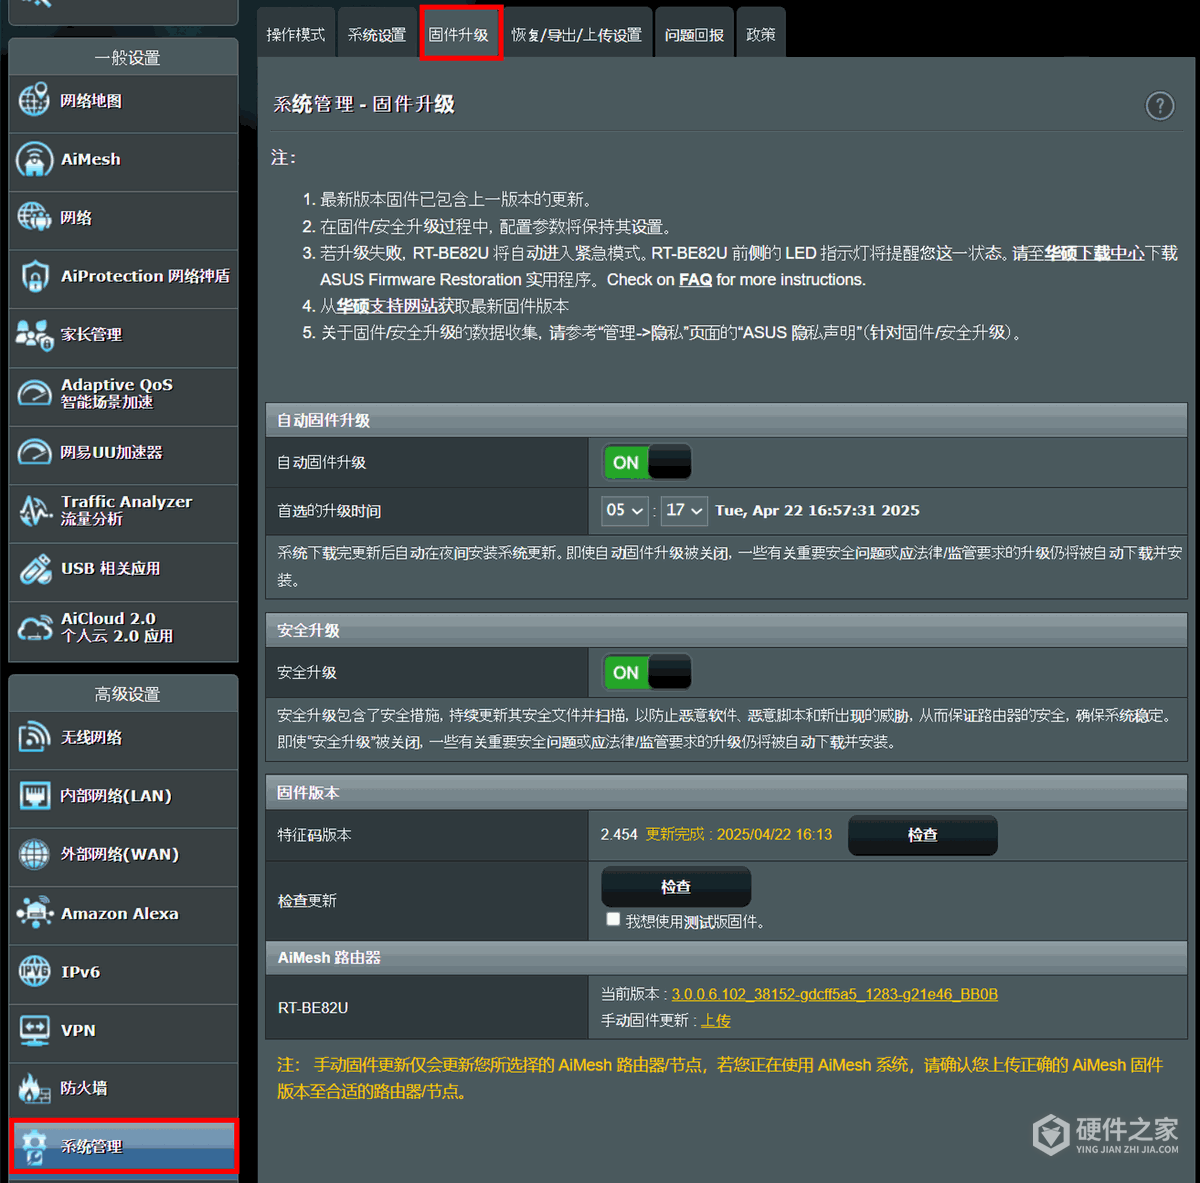Open AiProtection 网络神盾 shield icon

(34, 276)
